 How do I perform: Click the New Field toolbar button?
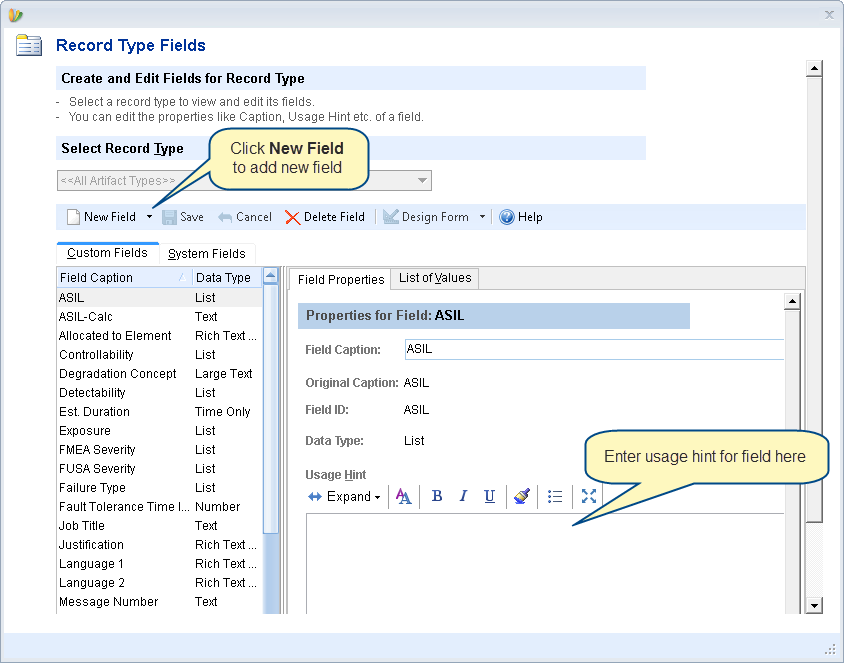pyautogui.click(x=101, y=217)
